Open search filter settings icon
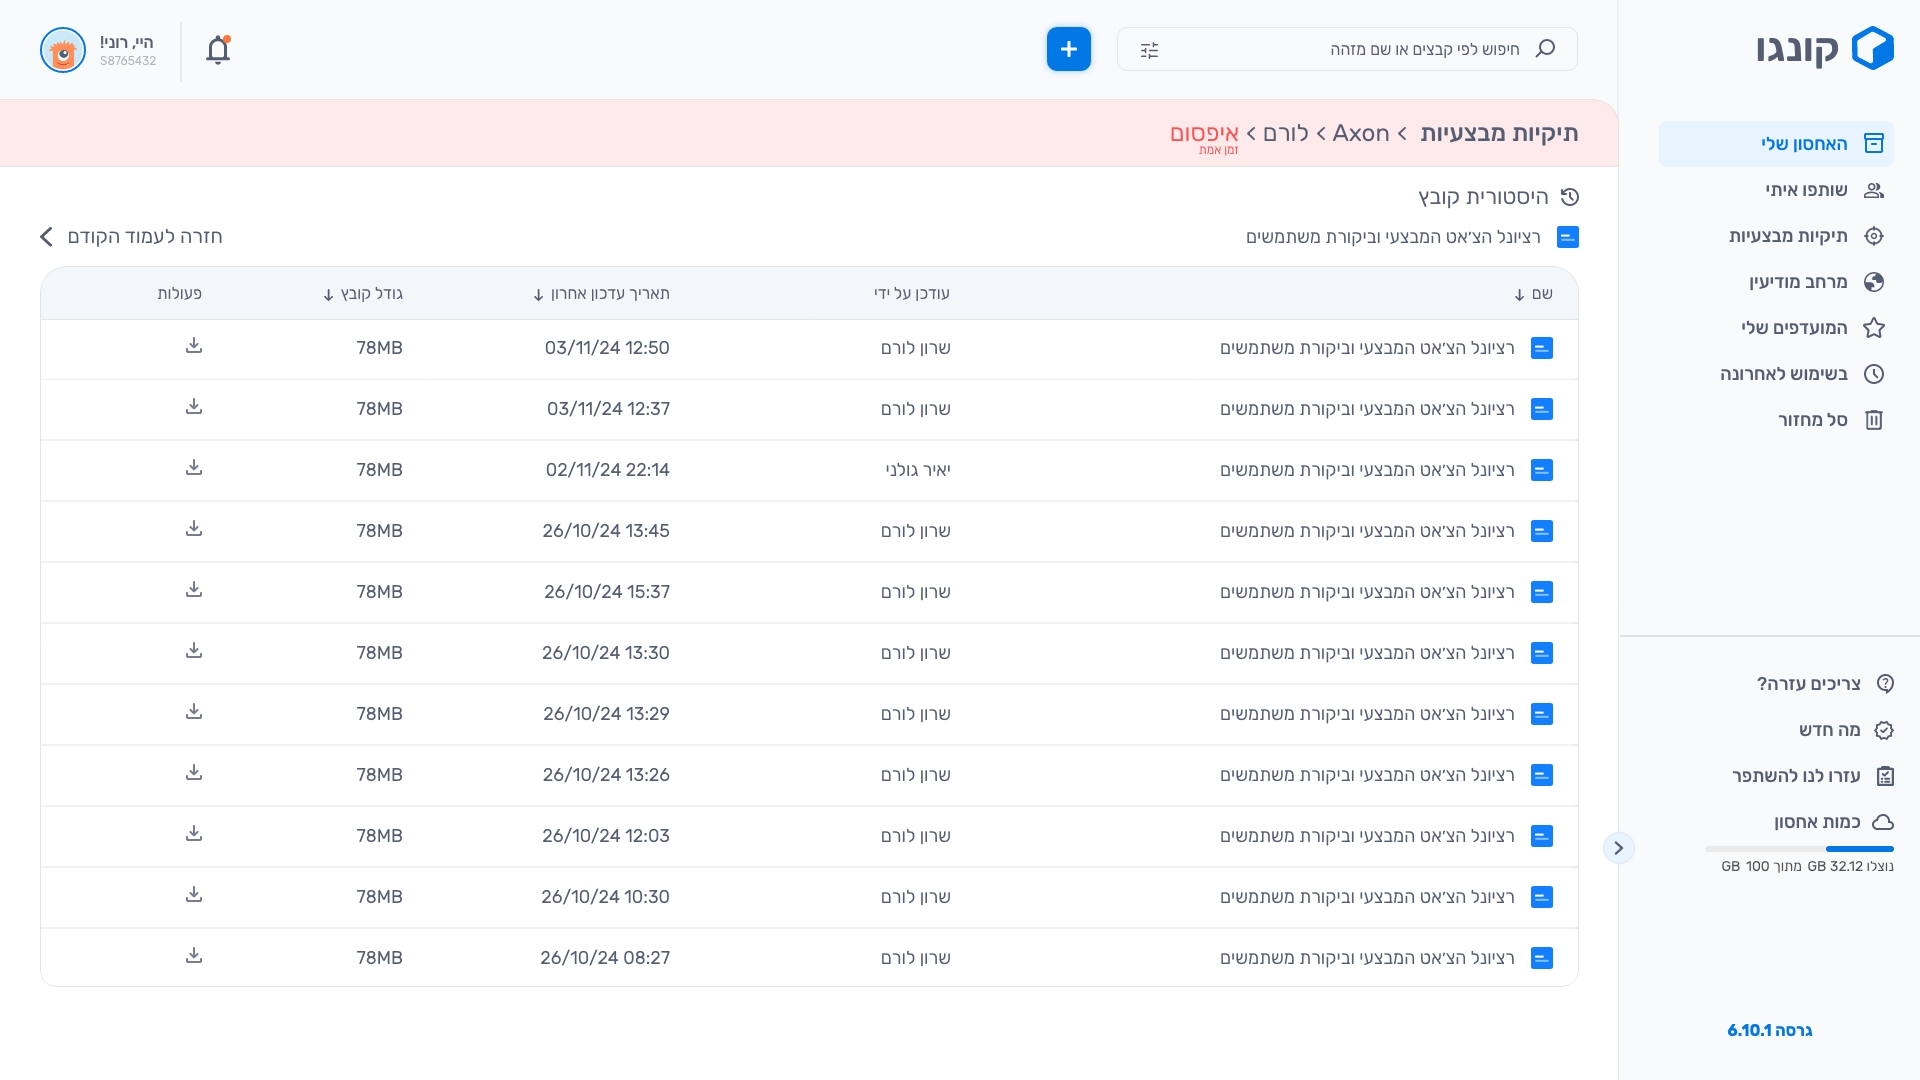The height and width of the screenshot is (1080, 1920). click(1149, 50)
